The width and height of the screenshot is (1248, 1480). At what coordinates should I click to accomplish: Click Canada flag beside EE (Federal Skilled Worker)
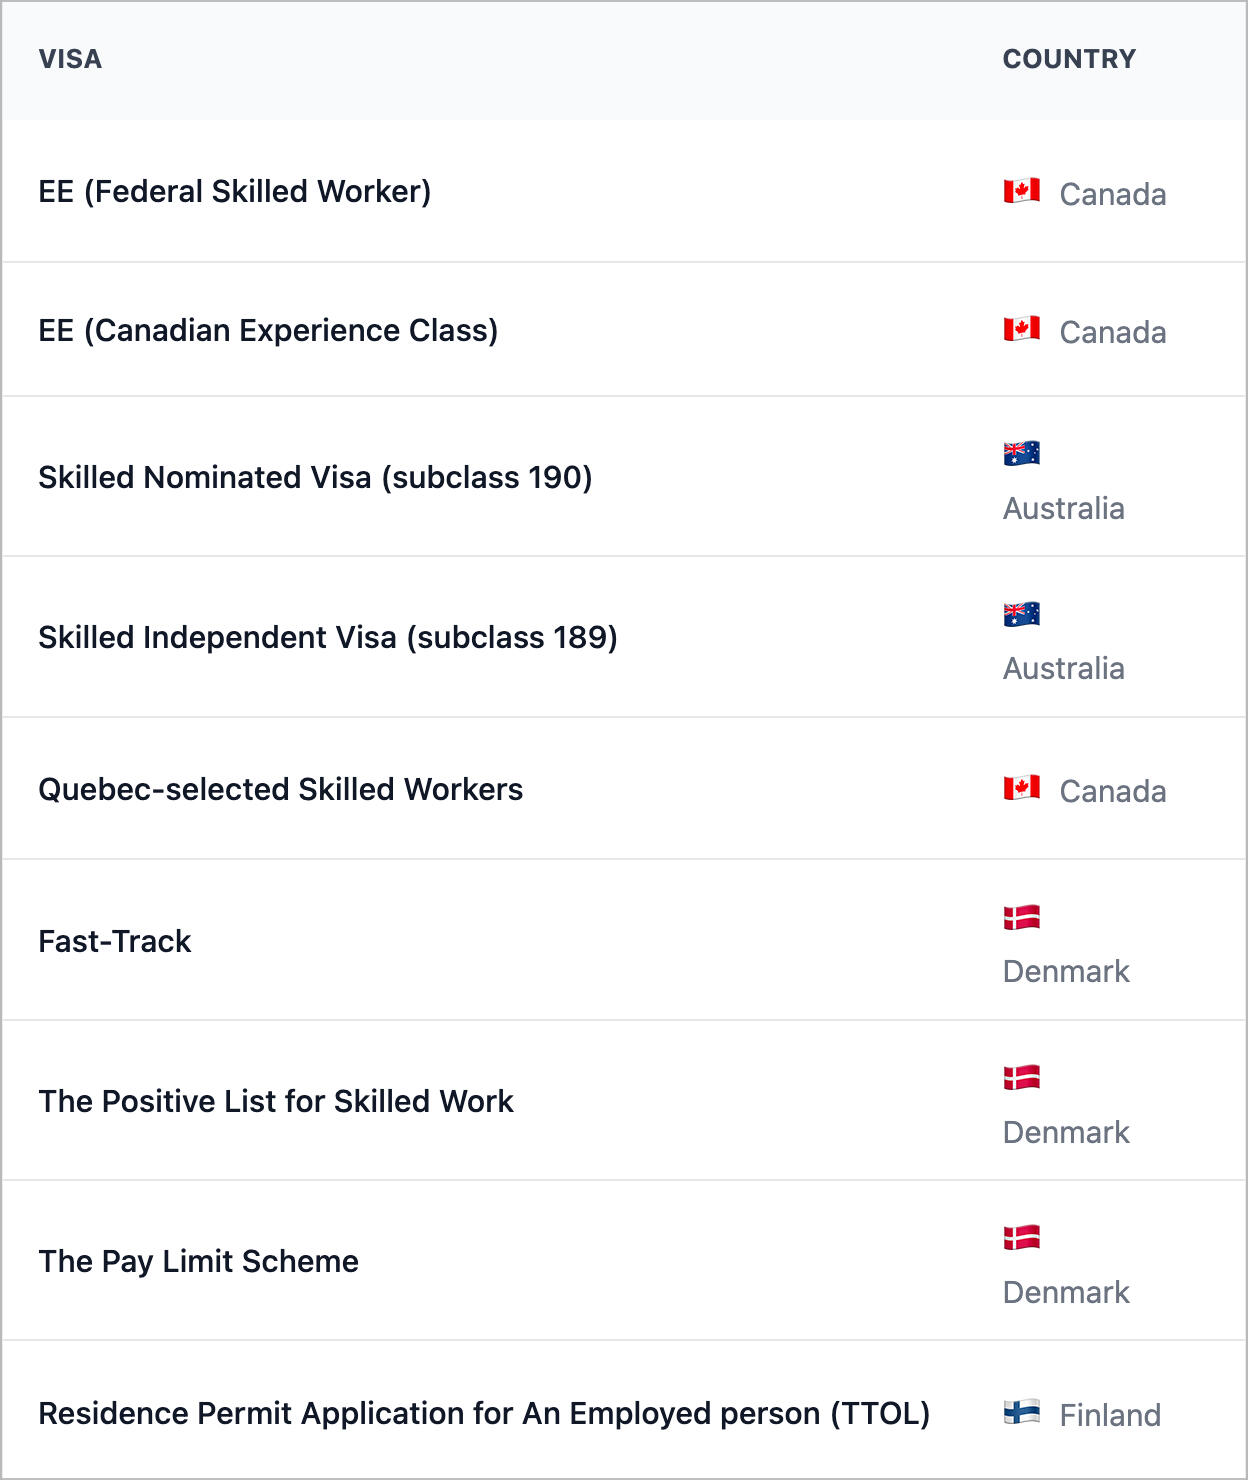point(1021,191)
